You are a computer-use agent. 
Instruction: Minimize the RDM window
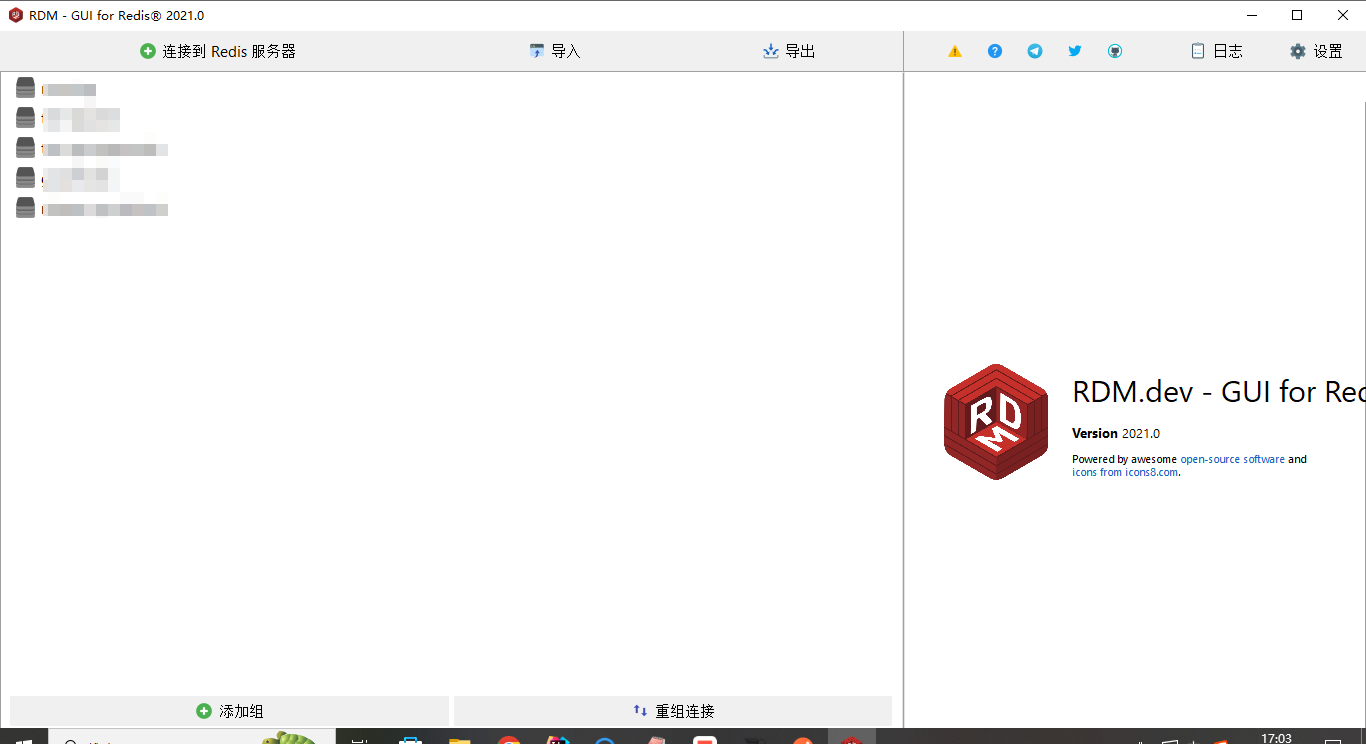pyautogui.click(x=1252, y=15)
